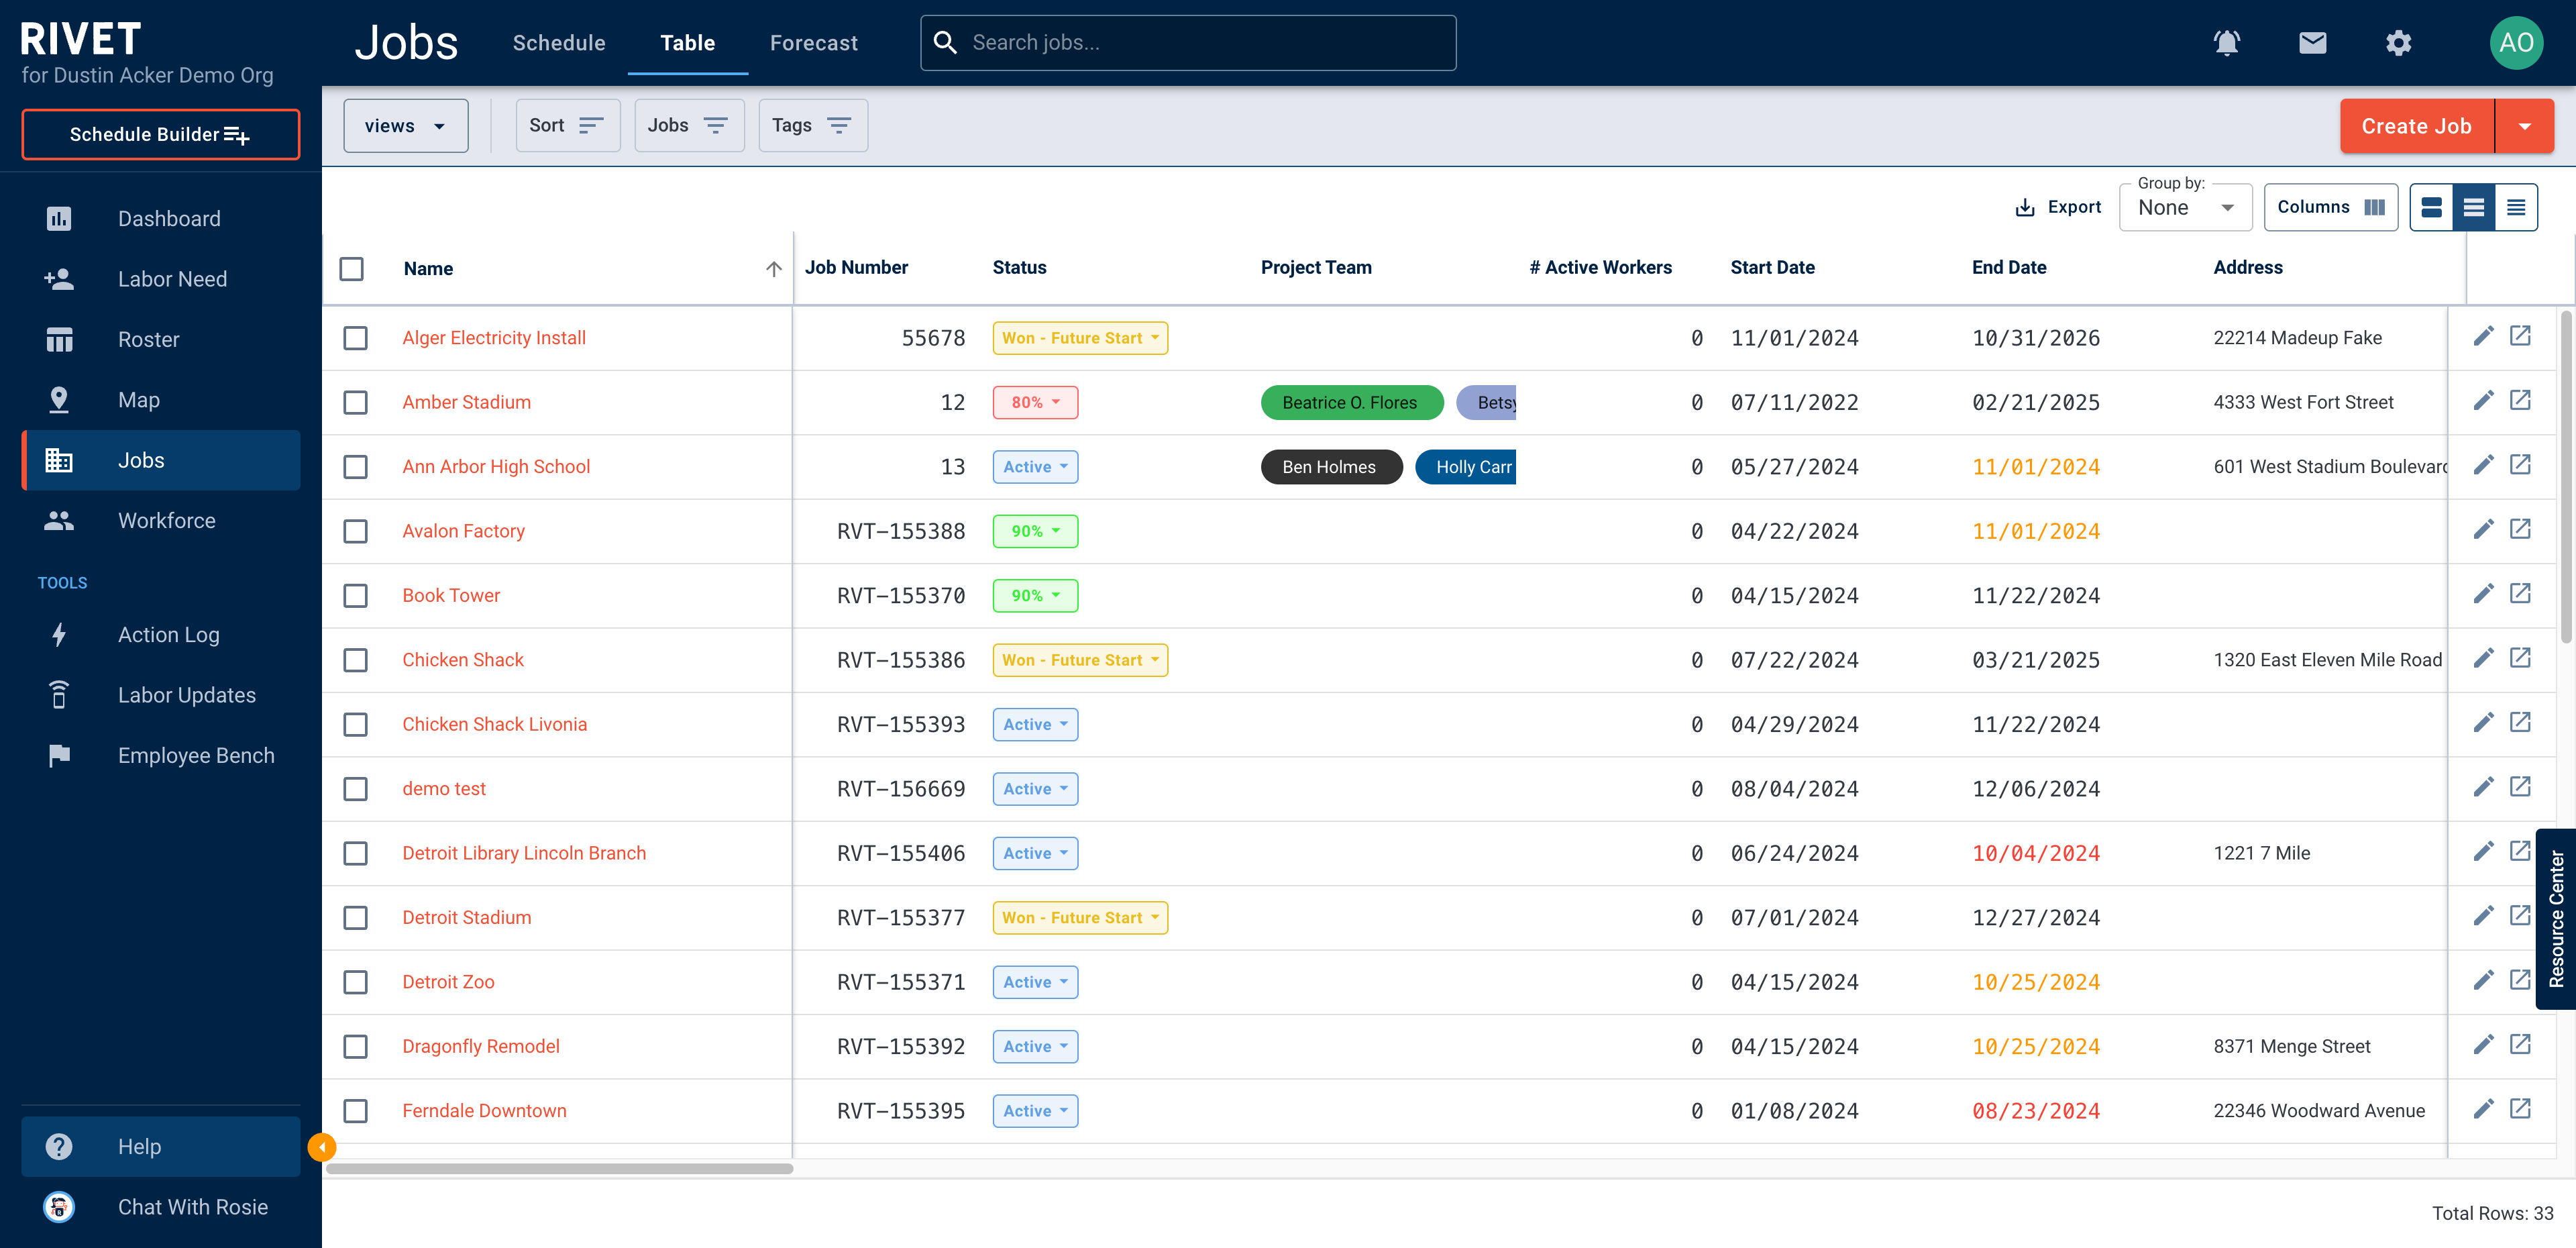Open the Resource Center side tab

[x=2555, y=918]
